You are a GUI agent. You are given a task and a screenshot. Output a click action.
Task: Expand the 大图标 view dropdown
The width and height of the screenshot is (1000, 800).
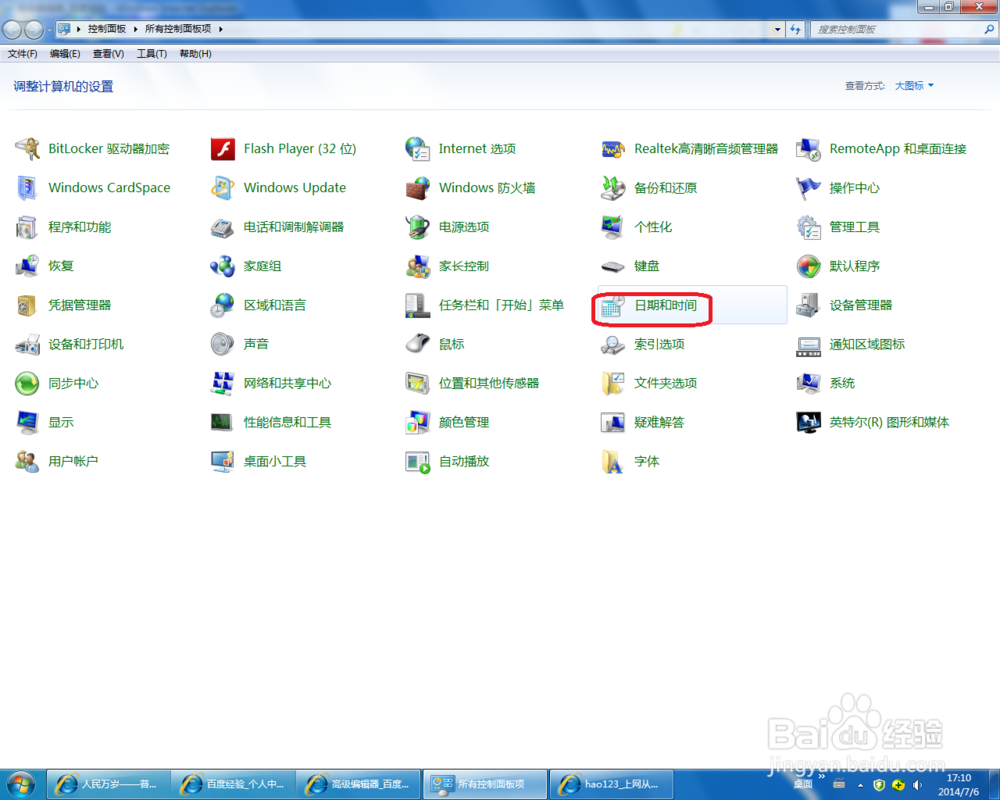pyautogui.click(x=914, y=85)
